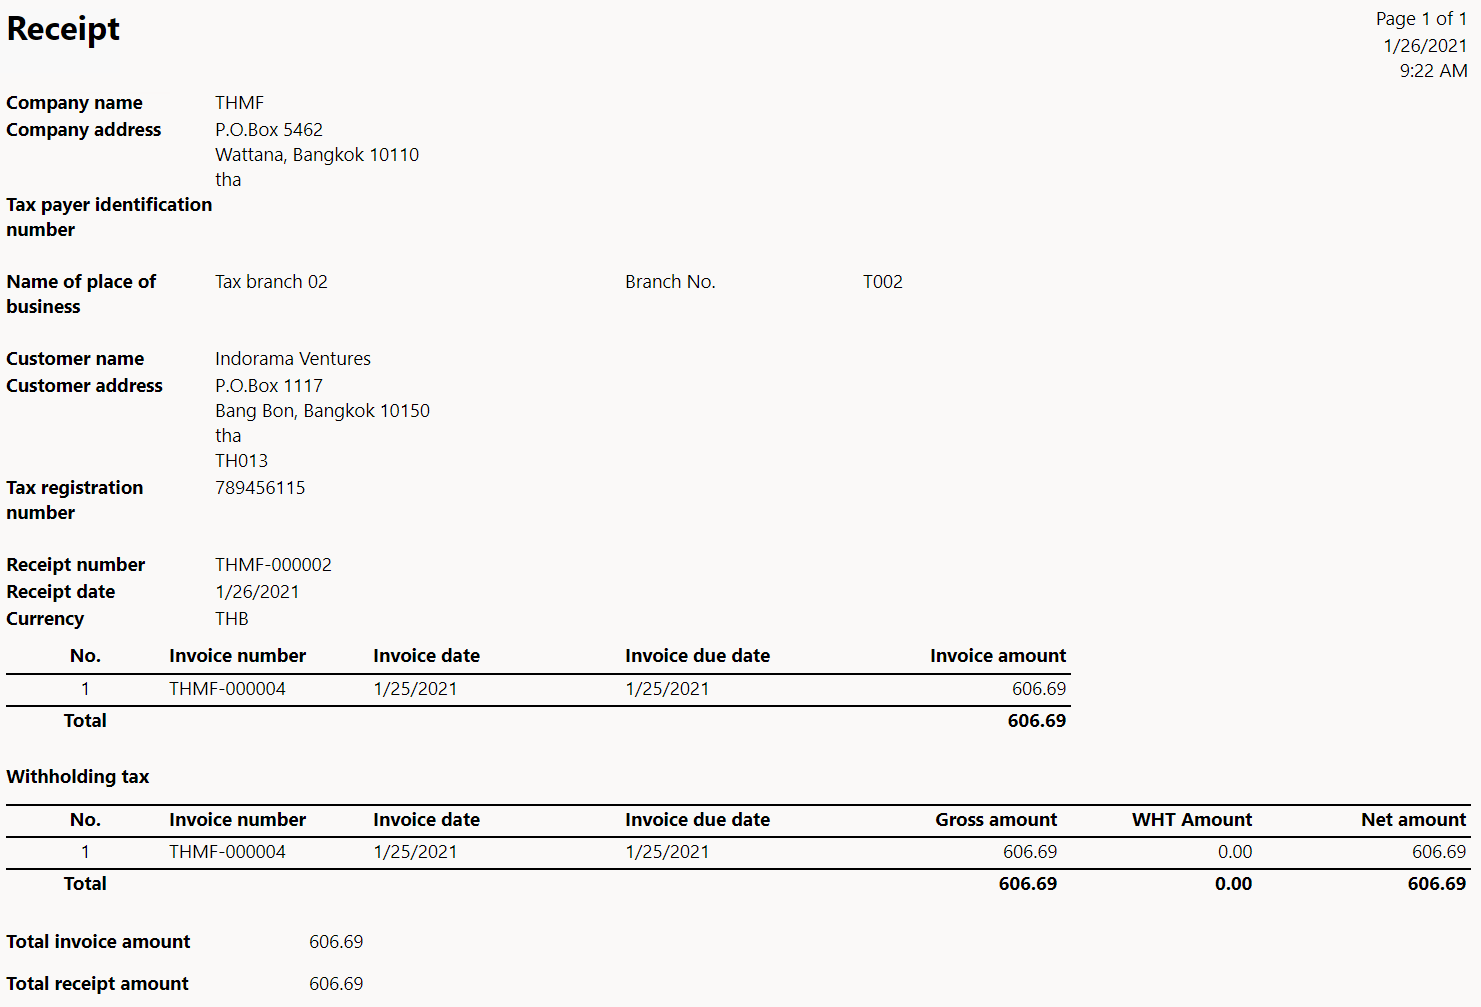Click the TH013 customer code
Viewport: 1481px width, 1007px height.
(x=241, y=461)
